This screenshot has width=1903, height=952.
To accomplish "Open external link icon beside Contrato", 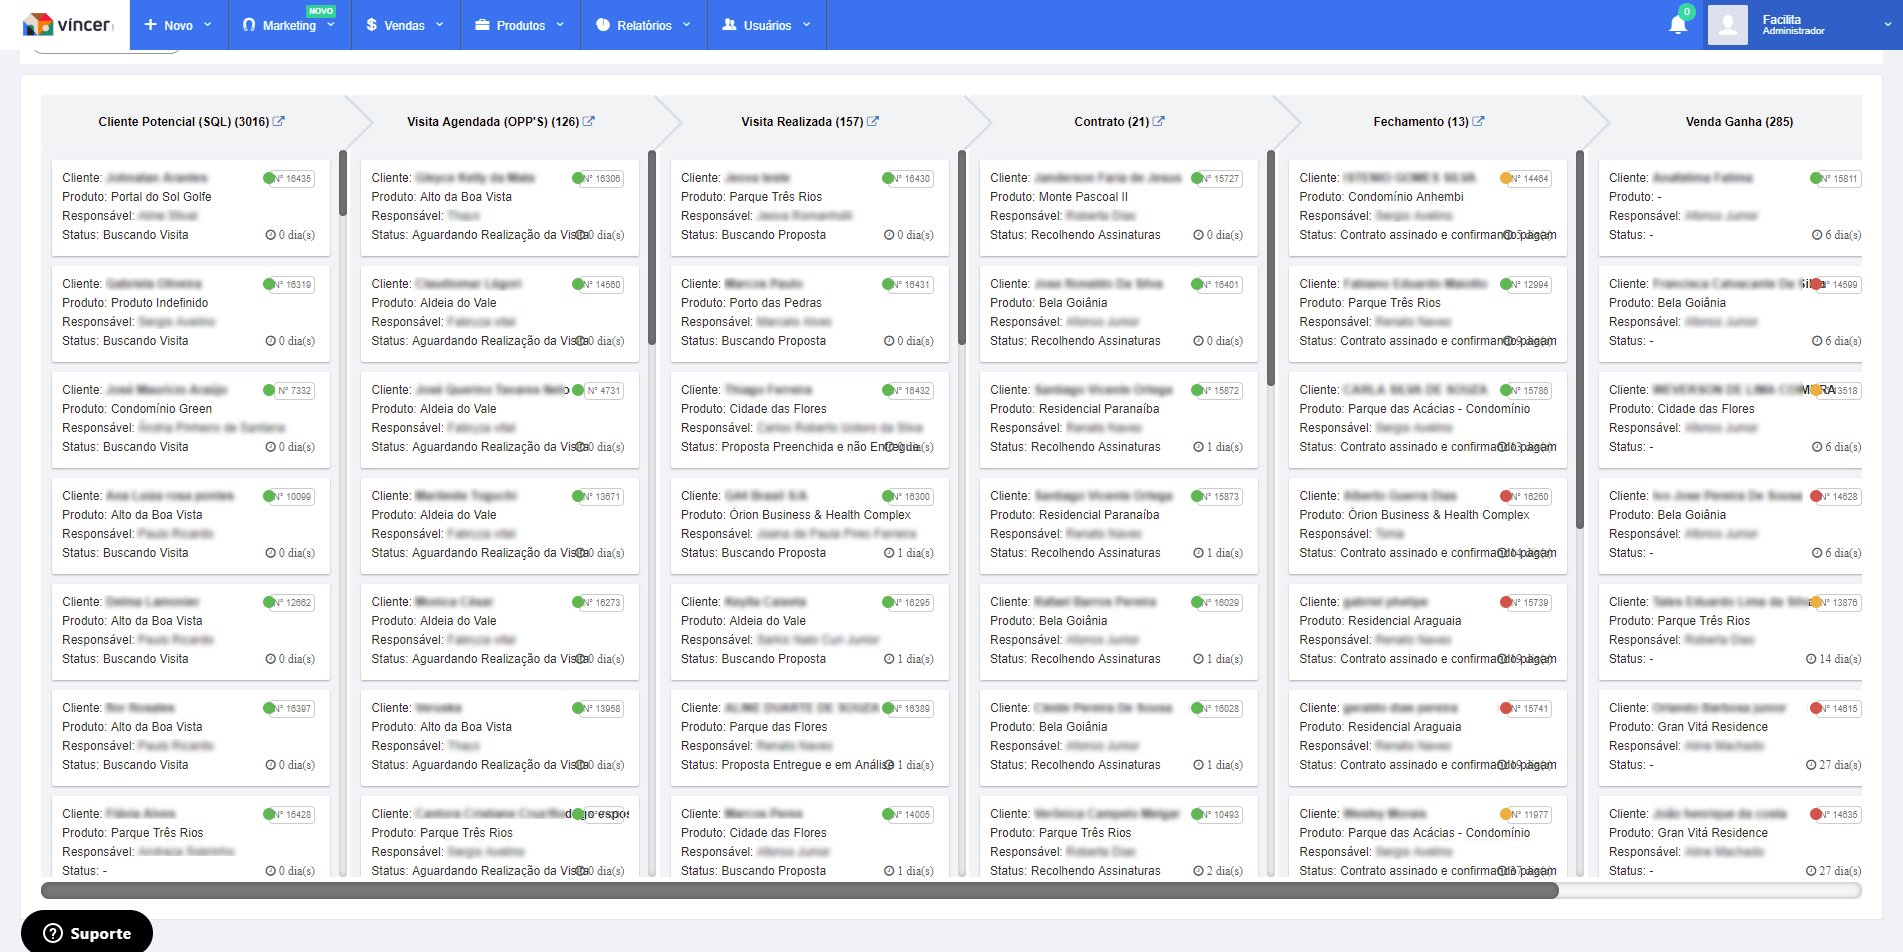I will [x=1159, y=121].
